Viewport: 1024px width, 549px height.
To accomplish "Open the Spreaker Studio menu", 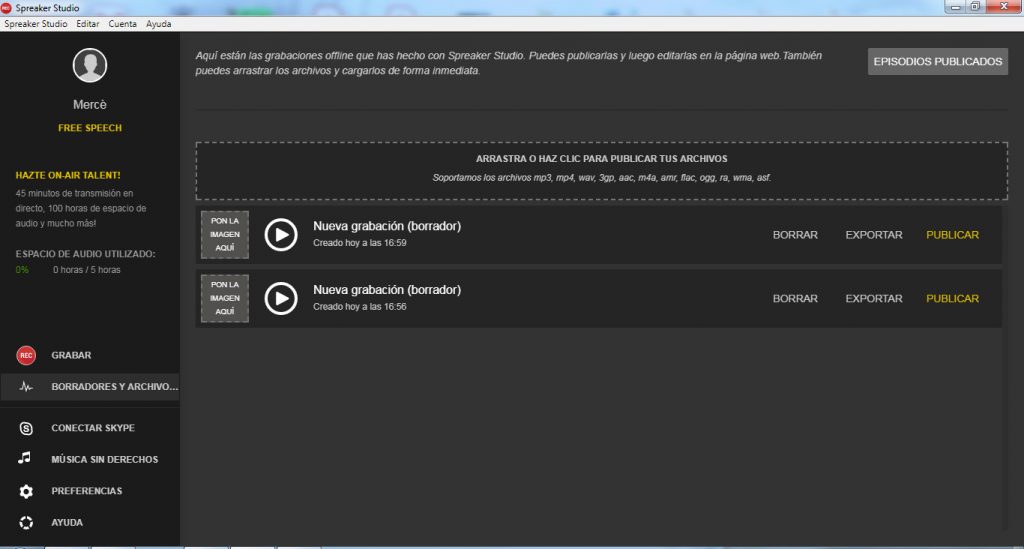I will tap(35, 23).
